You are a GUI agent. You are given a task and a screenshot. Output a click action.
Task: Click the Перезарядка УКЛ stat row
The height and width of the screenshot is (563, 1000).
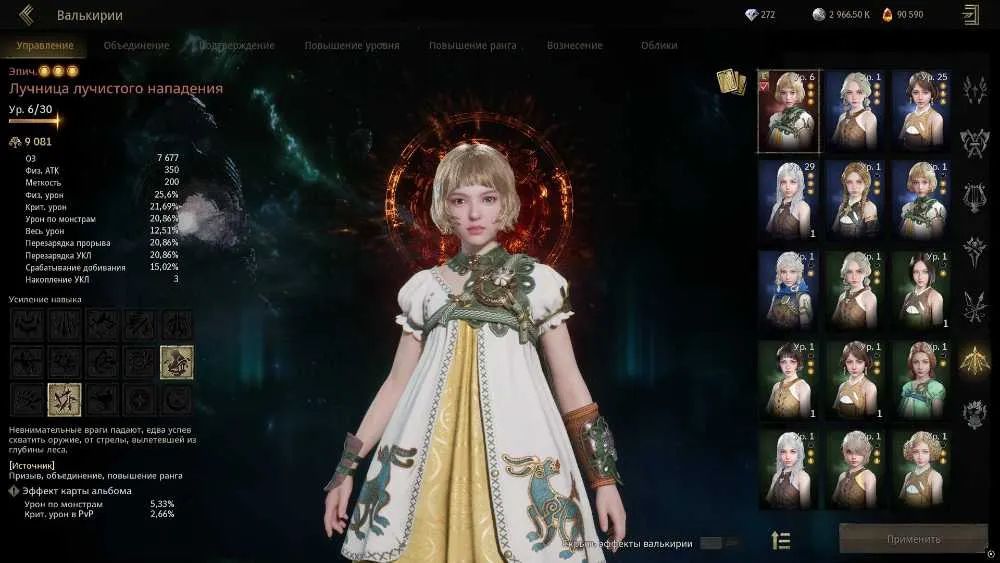102,255
